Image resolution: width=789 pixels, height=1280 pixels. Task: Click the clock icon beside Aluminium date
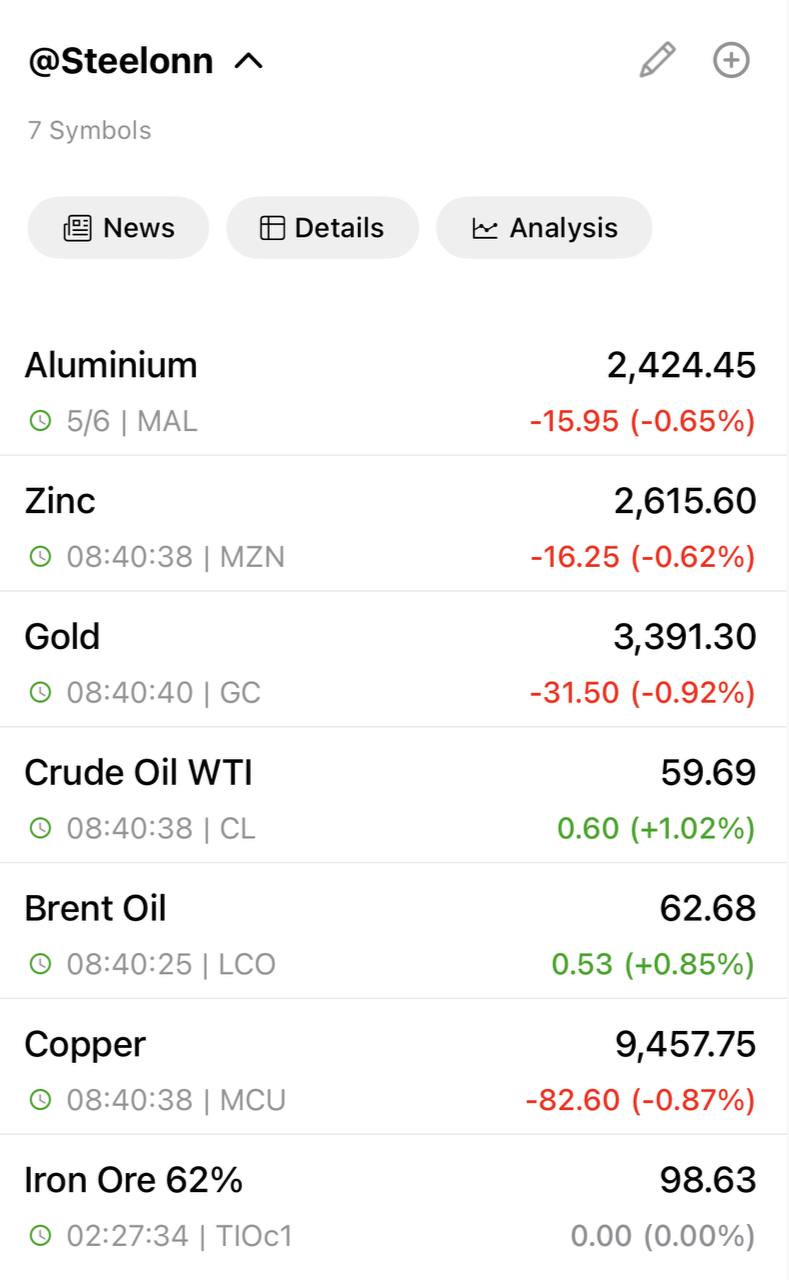pos(40,421)
